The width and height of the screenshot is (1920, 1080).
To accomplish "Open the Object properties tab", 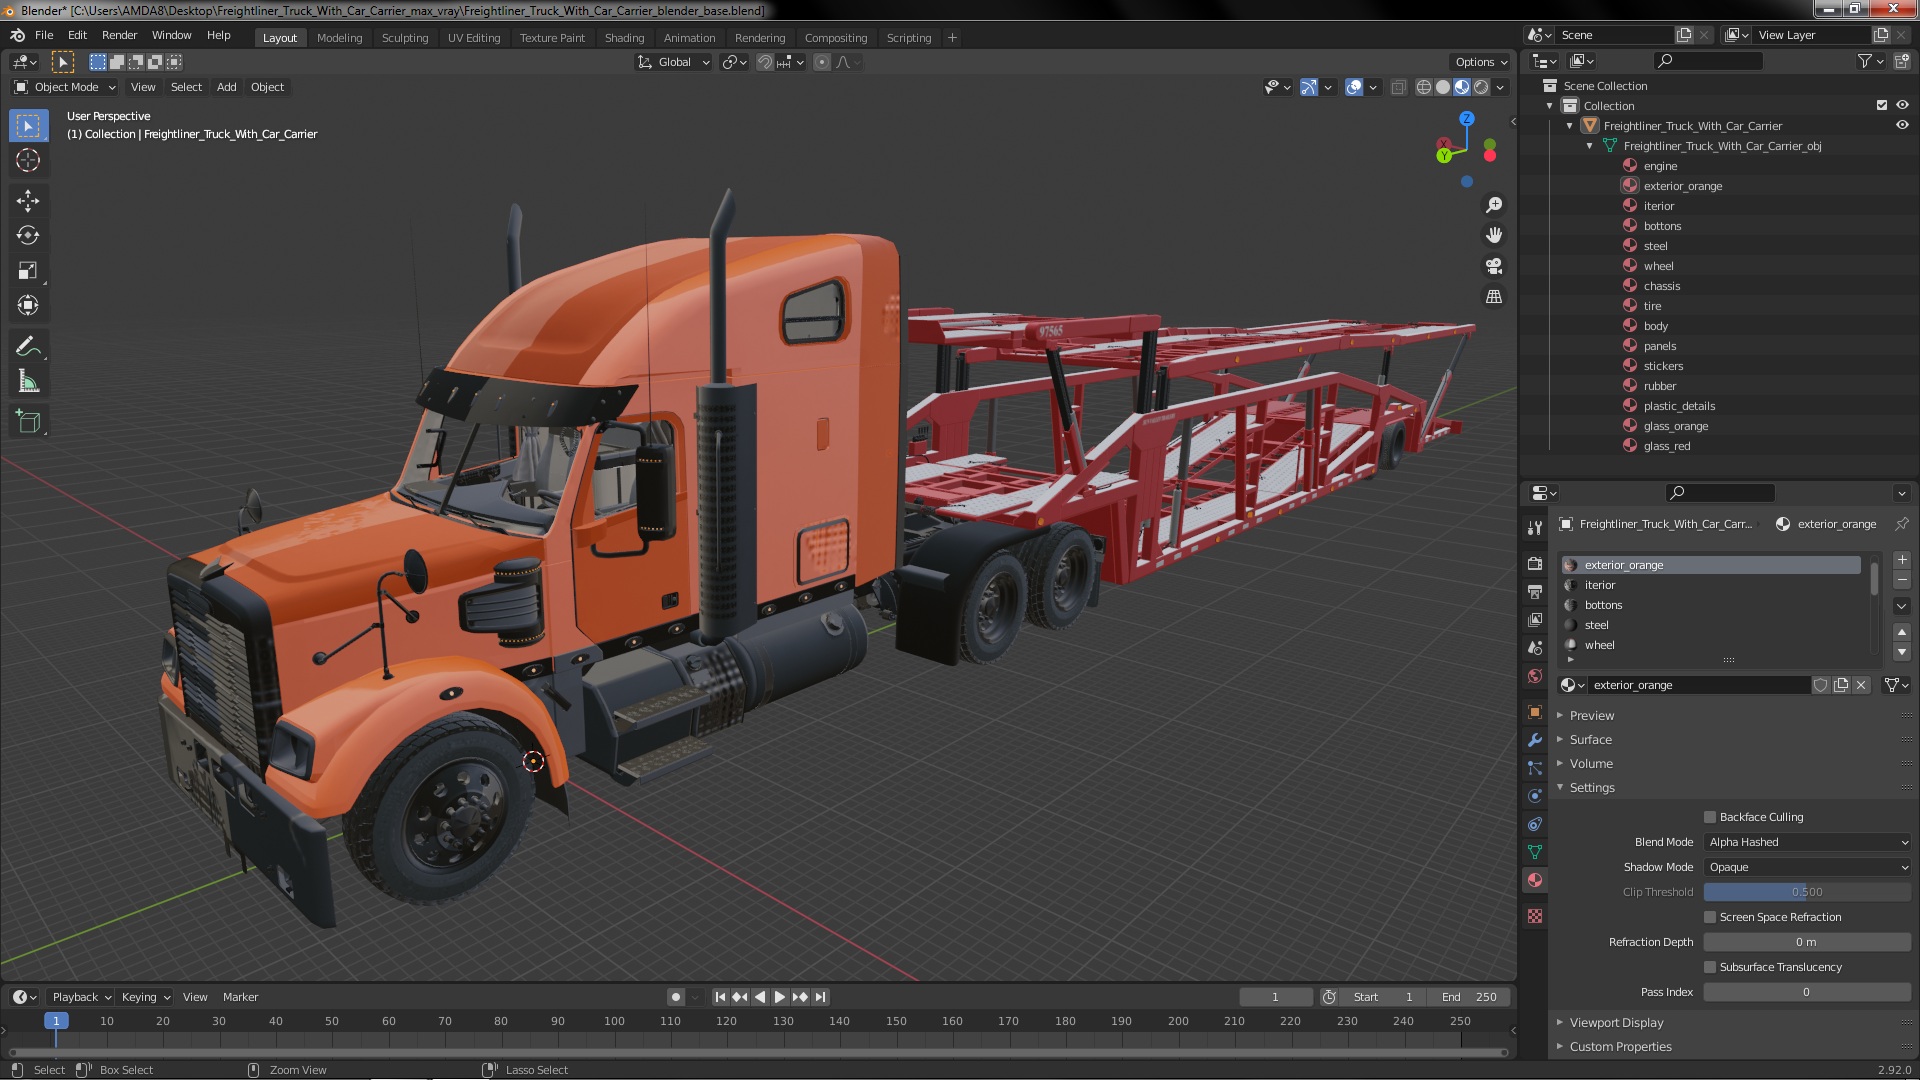I will coord(1535,712).
